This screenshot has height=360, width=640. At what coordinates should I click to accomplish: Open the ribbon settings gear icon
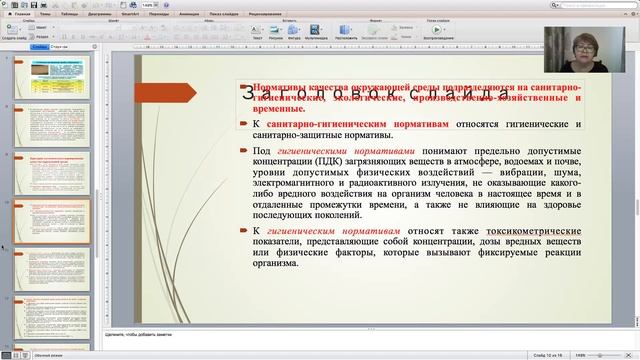click(x=633, y=14)
